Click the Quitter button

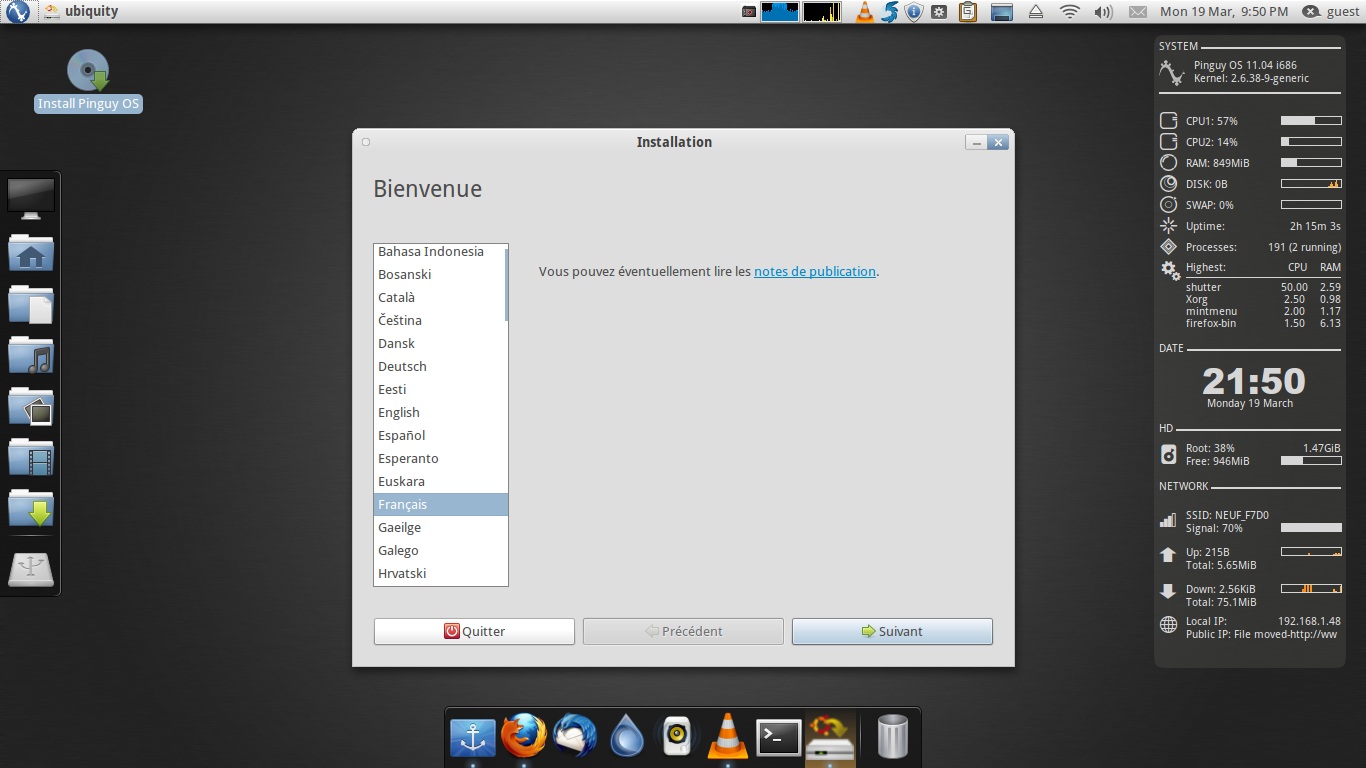tap(474, 631)
